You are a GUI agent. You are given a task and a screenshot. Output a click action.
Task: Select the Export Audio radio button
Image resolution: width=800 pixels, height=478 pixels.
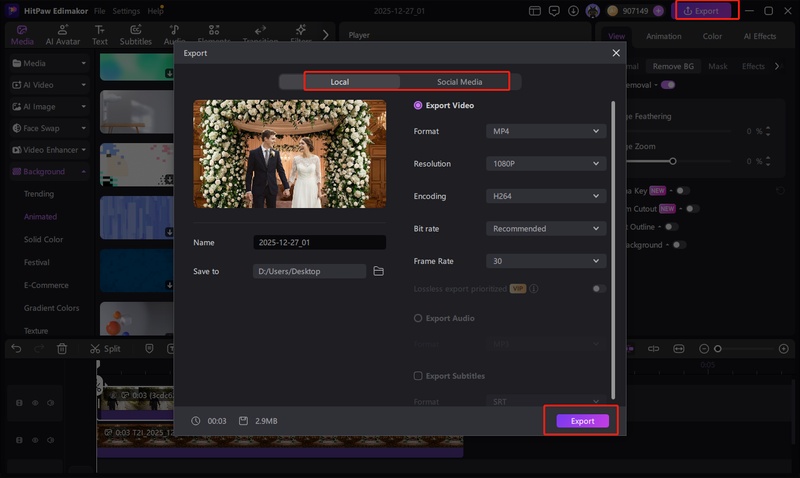(x=418, y=318)
